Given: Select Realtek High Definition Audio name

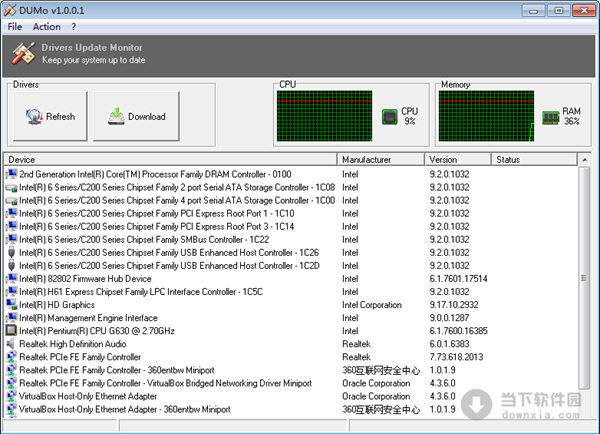Looking at the screenshot, I should (73, 344).
